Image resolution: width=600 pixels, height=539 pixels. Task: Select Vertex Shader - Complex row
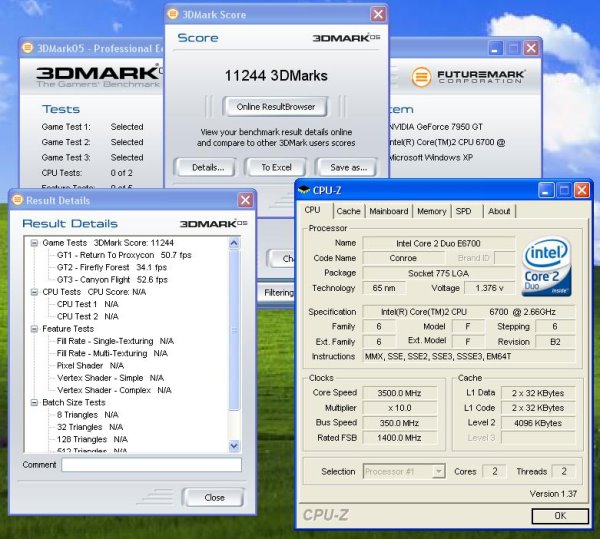tap(114, 390)
